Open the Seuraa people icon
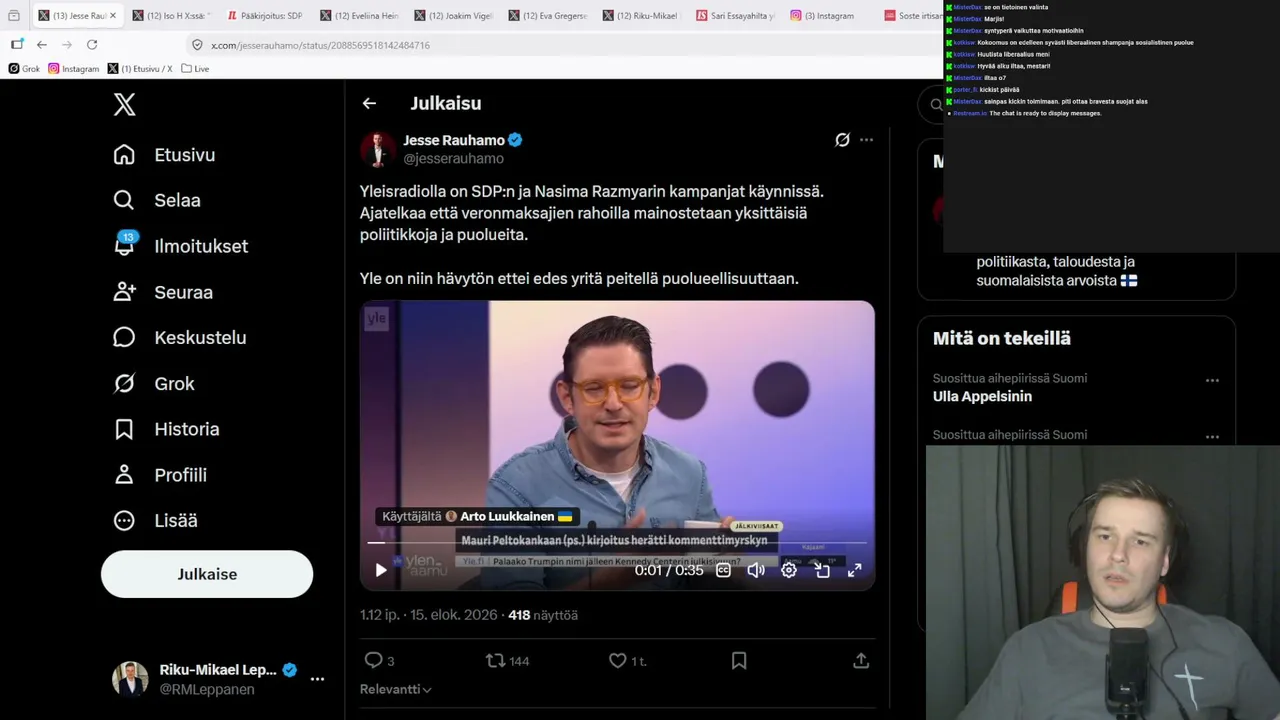Viewport: 1280px width, 720px height. click(x=124, y=292)
